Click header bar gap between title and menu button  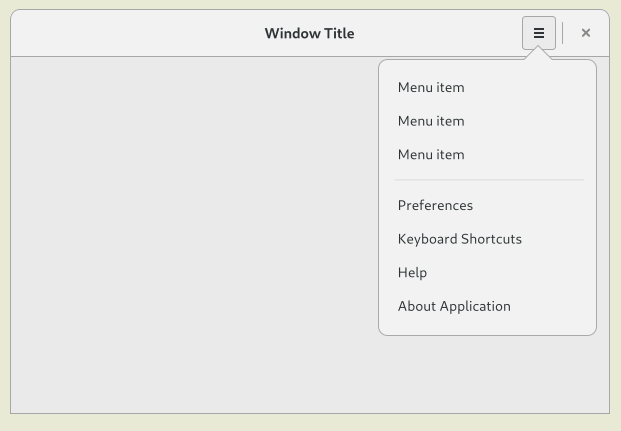[x=440, y=33]
